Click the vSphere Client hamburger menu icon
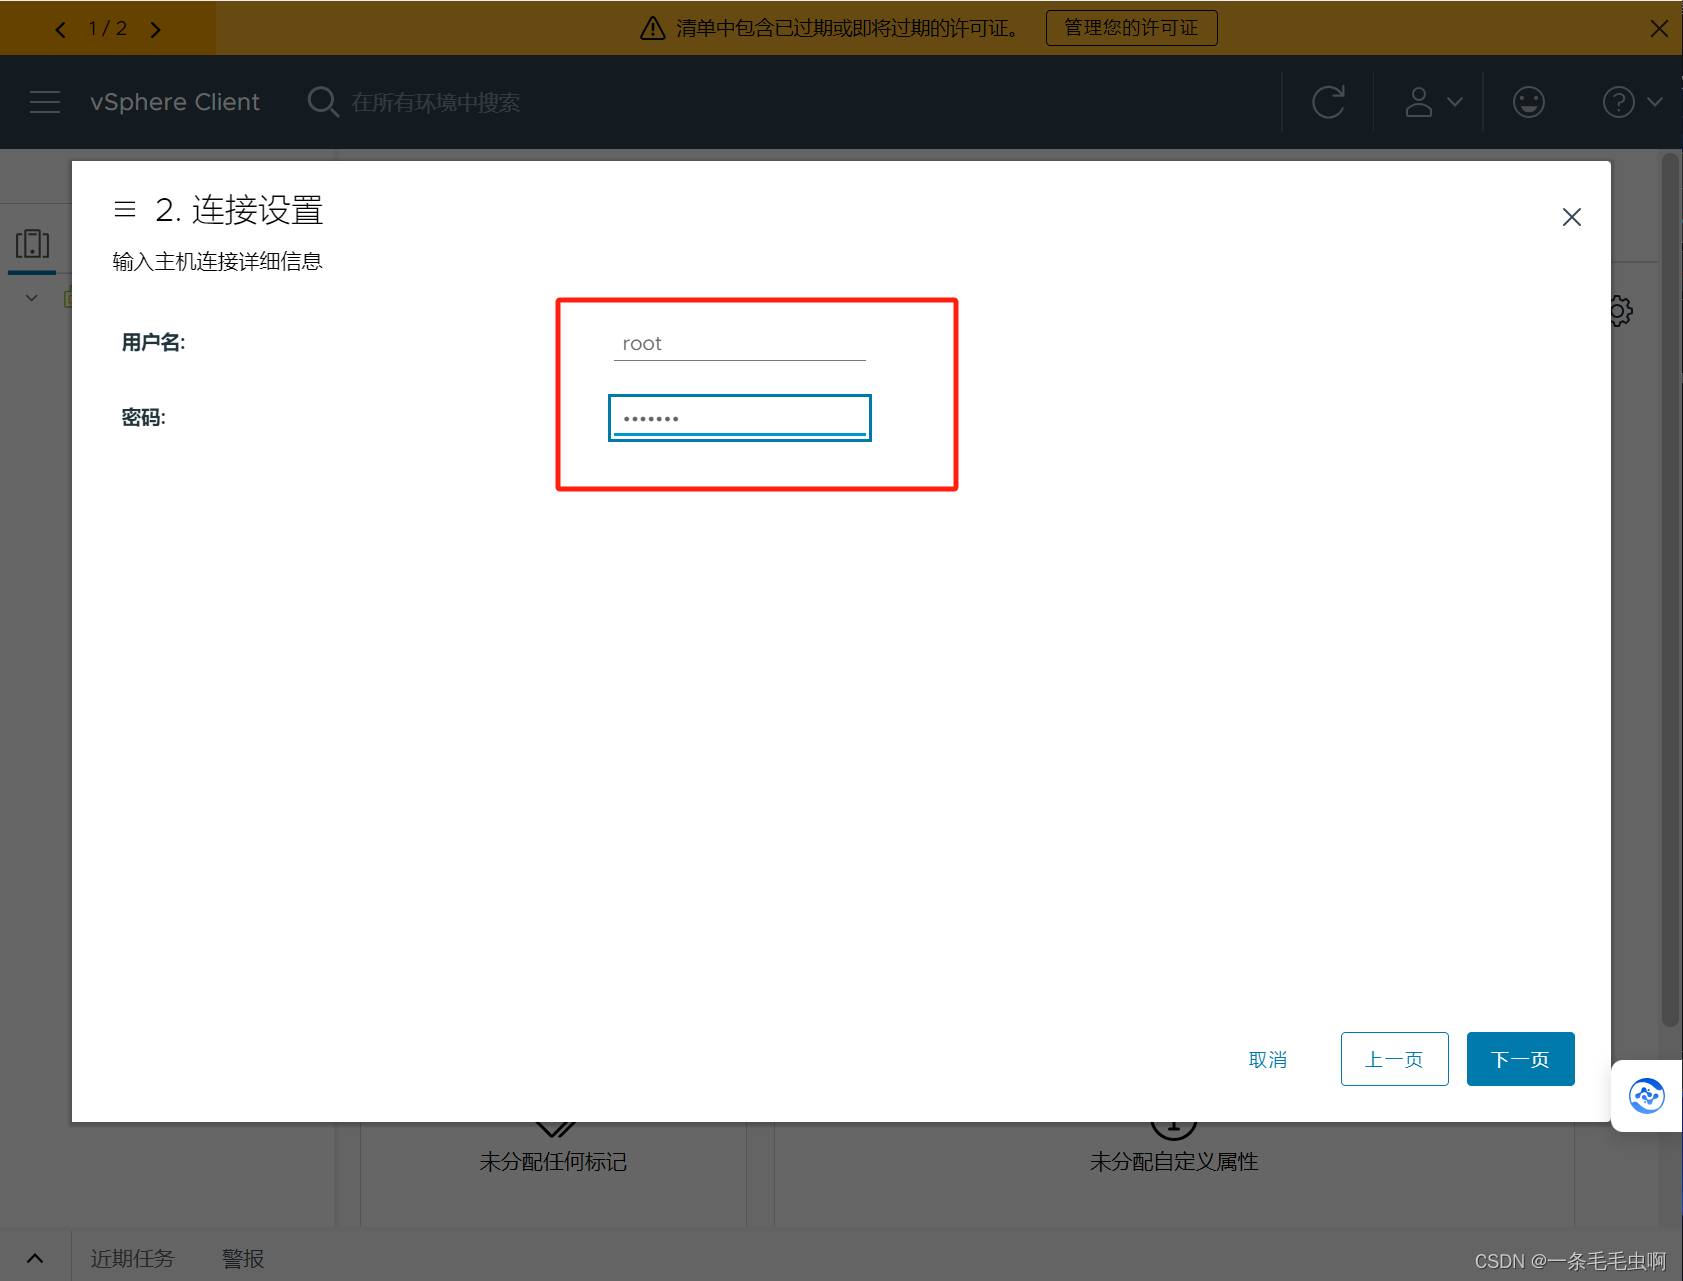Screen dimensions: 1683x1281 coord(45,102)
